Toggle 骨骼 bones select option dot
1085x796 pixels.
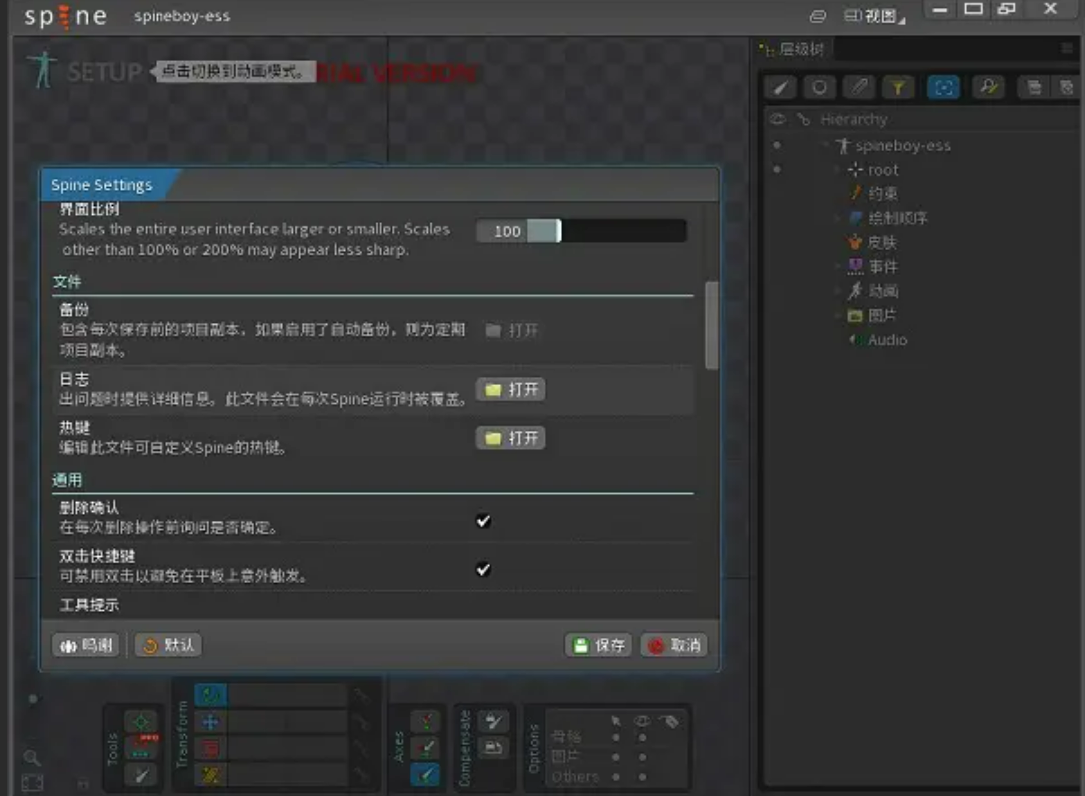coord(616,737)
